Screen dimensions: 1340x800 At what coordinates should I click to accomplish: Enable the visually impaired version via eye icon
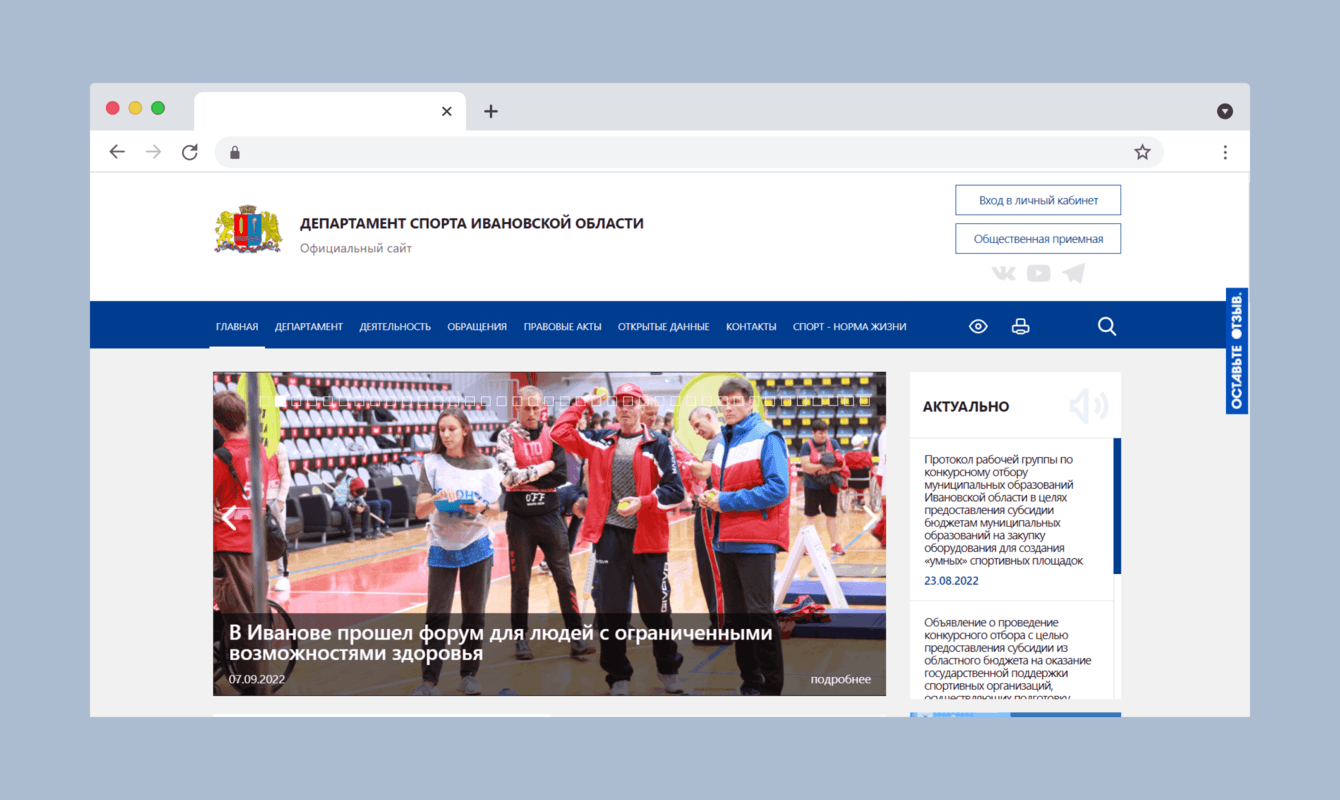(x=978, y=325)
